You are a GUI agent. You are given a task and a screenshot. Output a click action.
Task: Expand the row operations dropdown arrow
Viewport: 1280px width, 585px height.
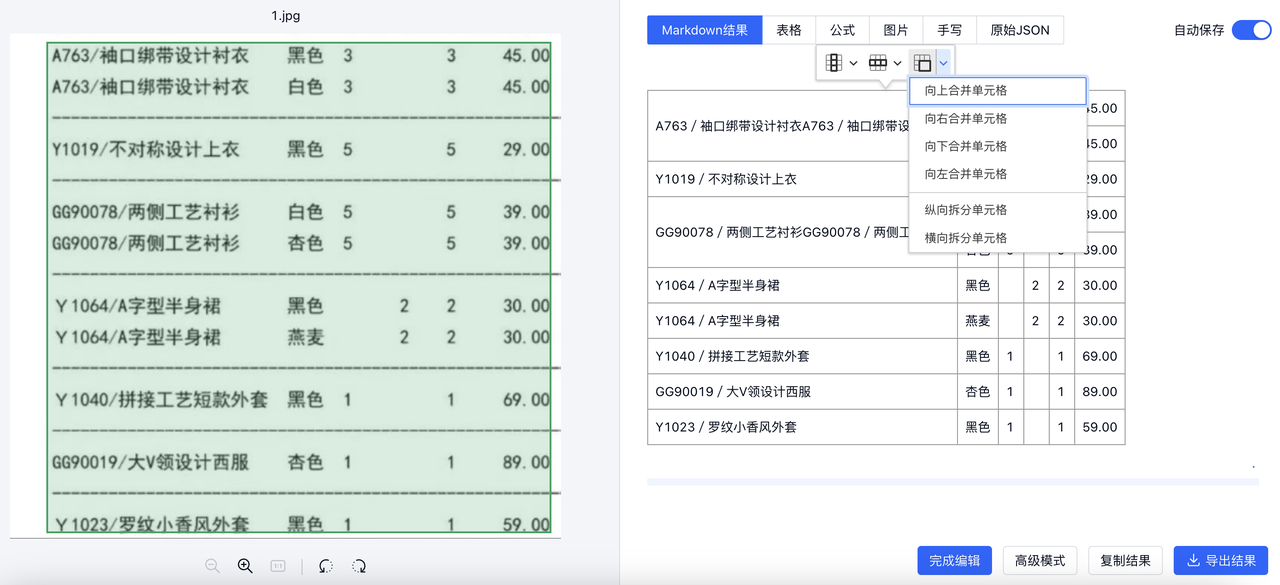coord(897,63)
